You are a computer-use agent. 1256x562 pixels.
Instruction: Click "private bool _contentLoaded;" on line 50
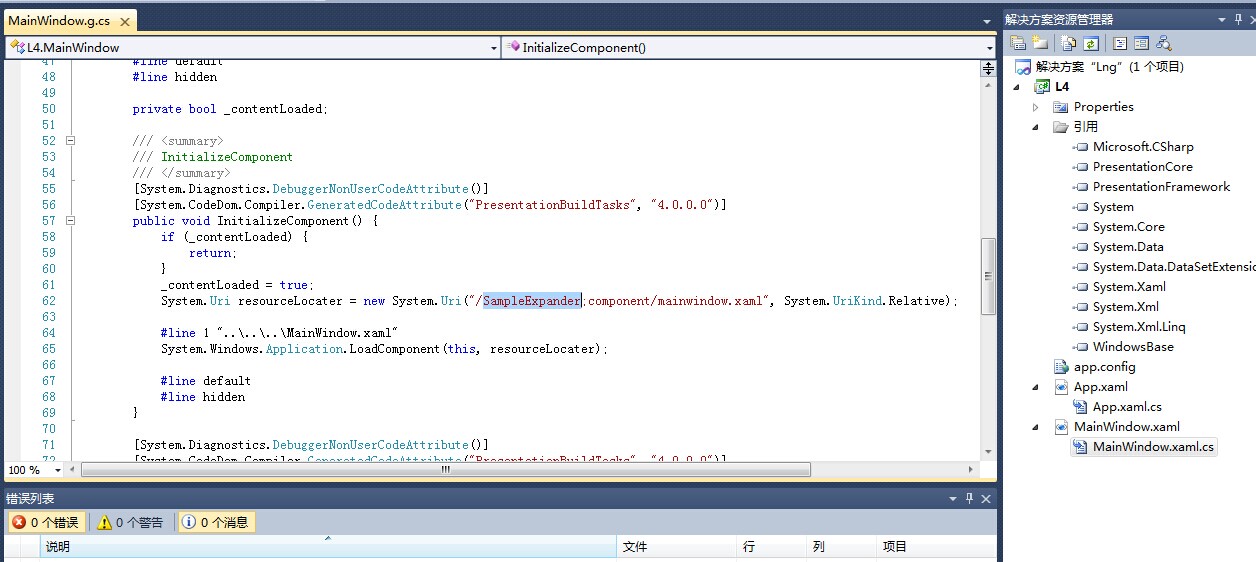pos(230,109)
